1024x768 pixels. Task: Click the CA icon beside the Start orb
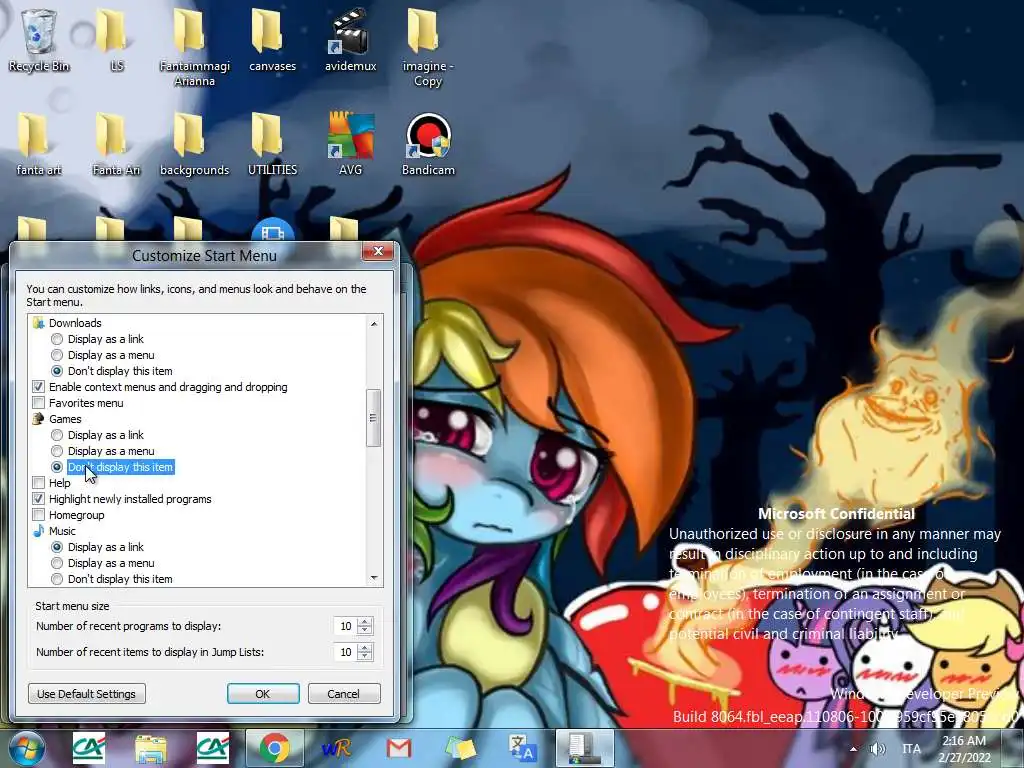pyautogui.click(x=88, y=748)
